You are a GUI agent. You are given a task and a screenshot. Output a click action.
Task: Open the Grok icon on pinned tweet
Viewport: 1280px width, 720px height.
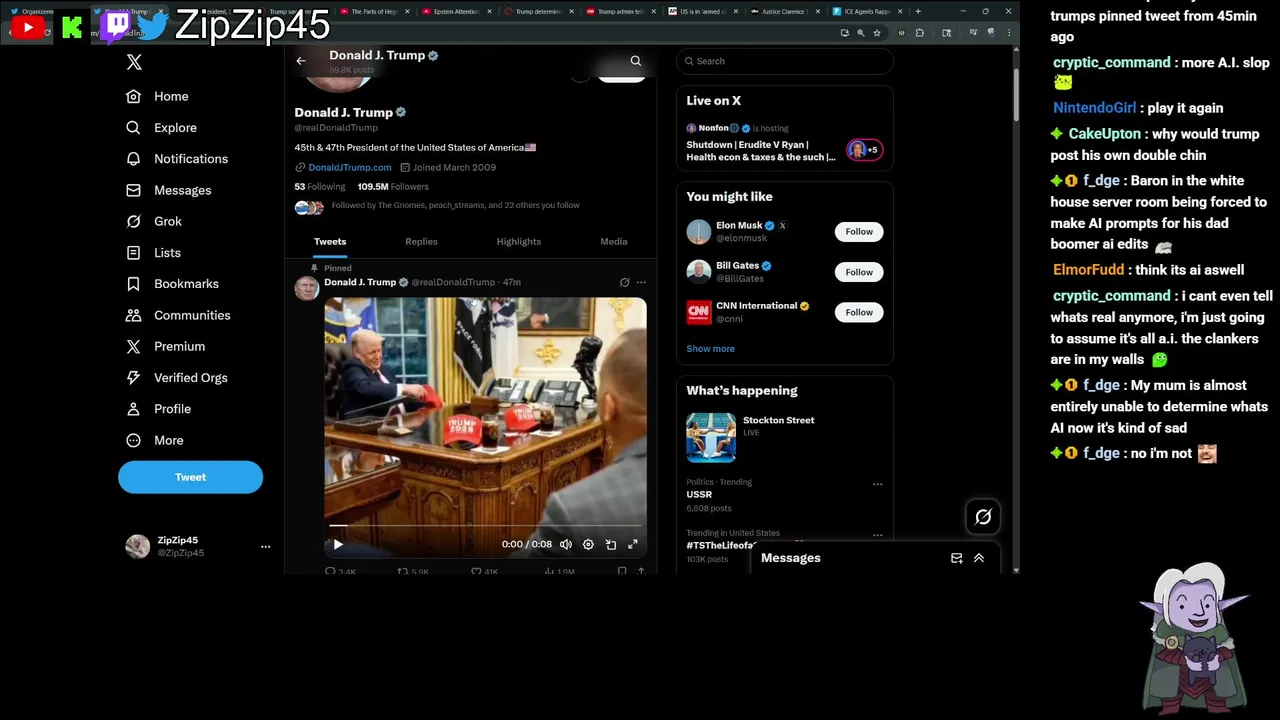click(625, 282)
